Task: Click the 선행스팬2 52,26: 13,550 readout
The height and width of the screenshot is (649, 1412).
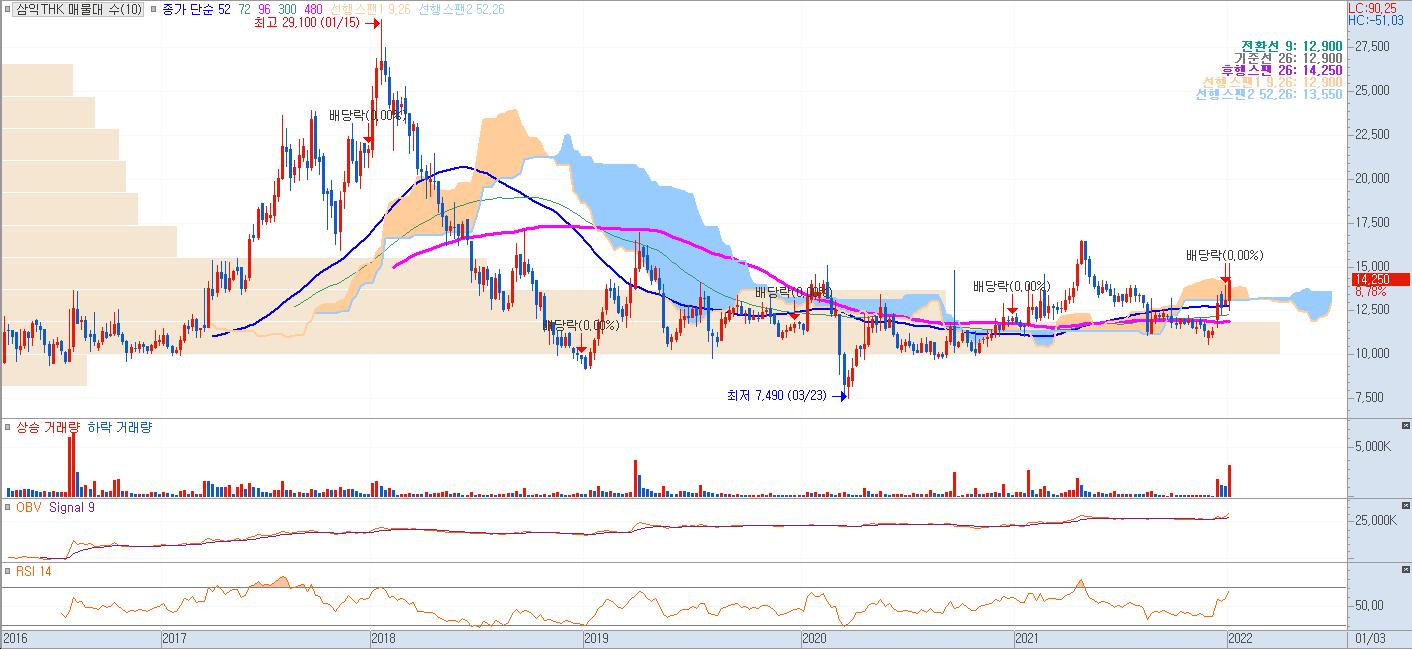Action: point(1269,94)
